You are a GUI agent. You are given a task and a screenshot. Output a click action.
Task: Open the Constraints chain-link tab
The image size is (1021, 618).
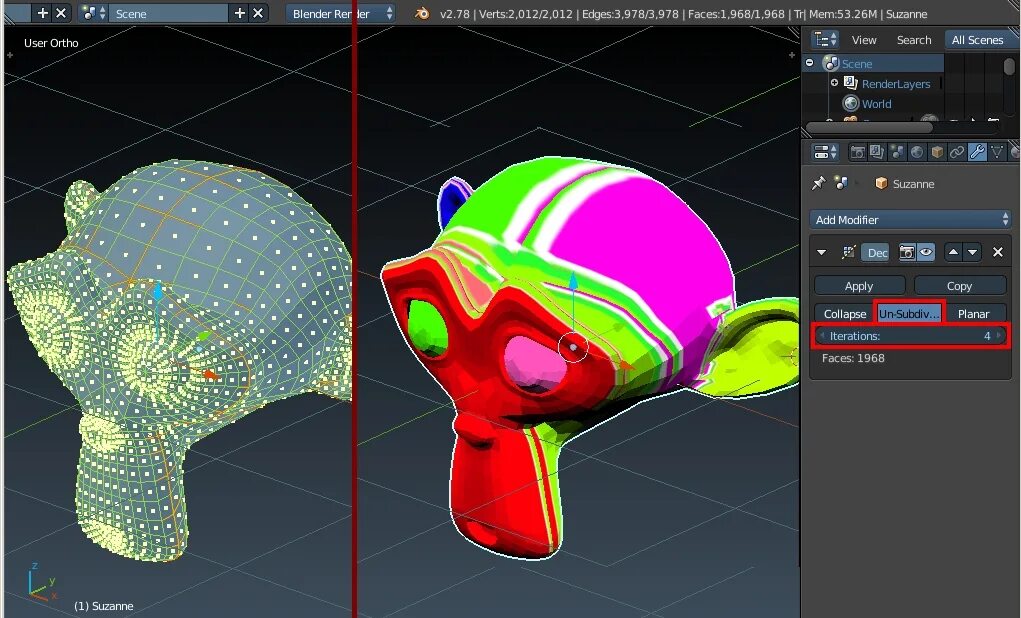point(957,152)
